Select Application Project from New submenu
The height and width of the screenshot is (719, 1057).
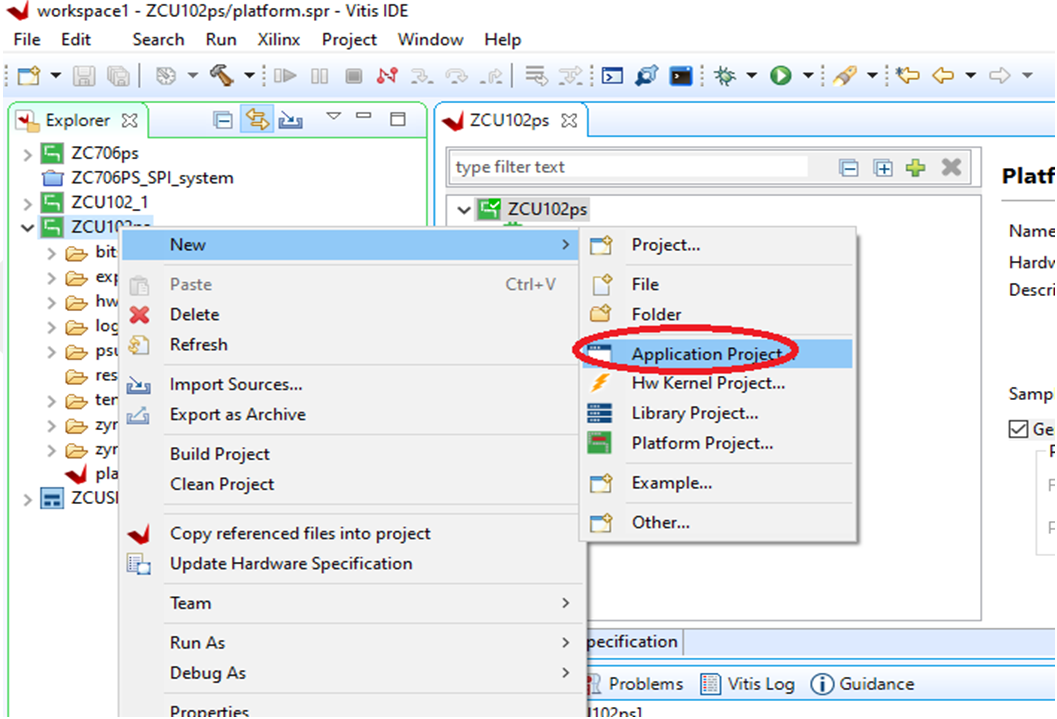click(706, 354)
